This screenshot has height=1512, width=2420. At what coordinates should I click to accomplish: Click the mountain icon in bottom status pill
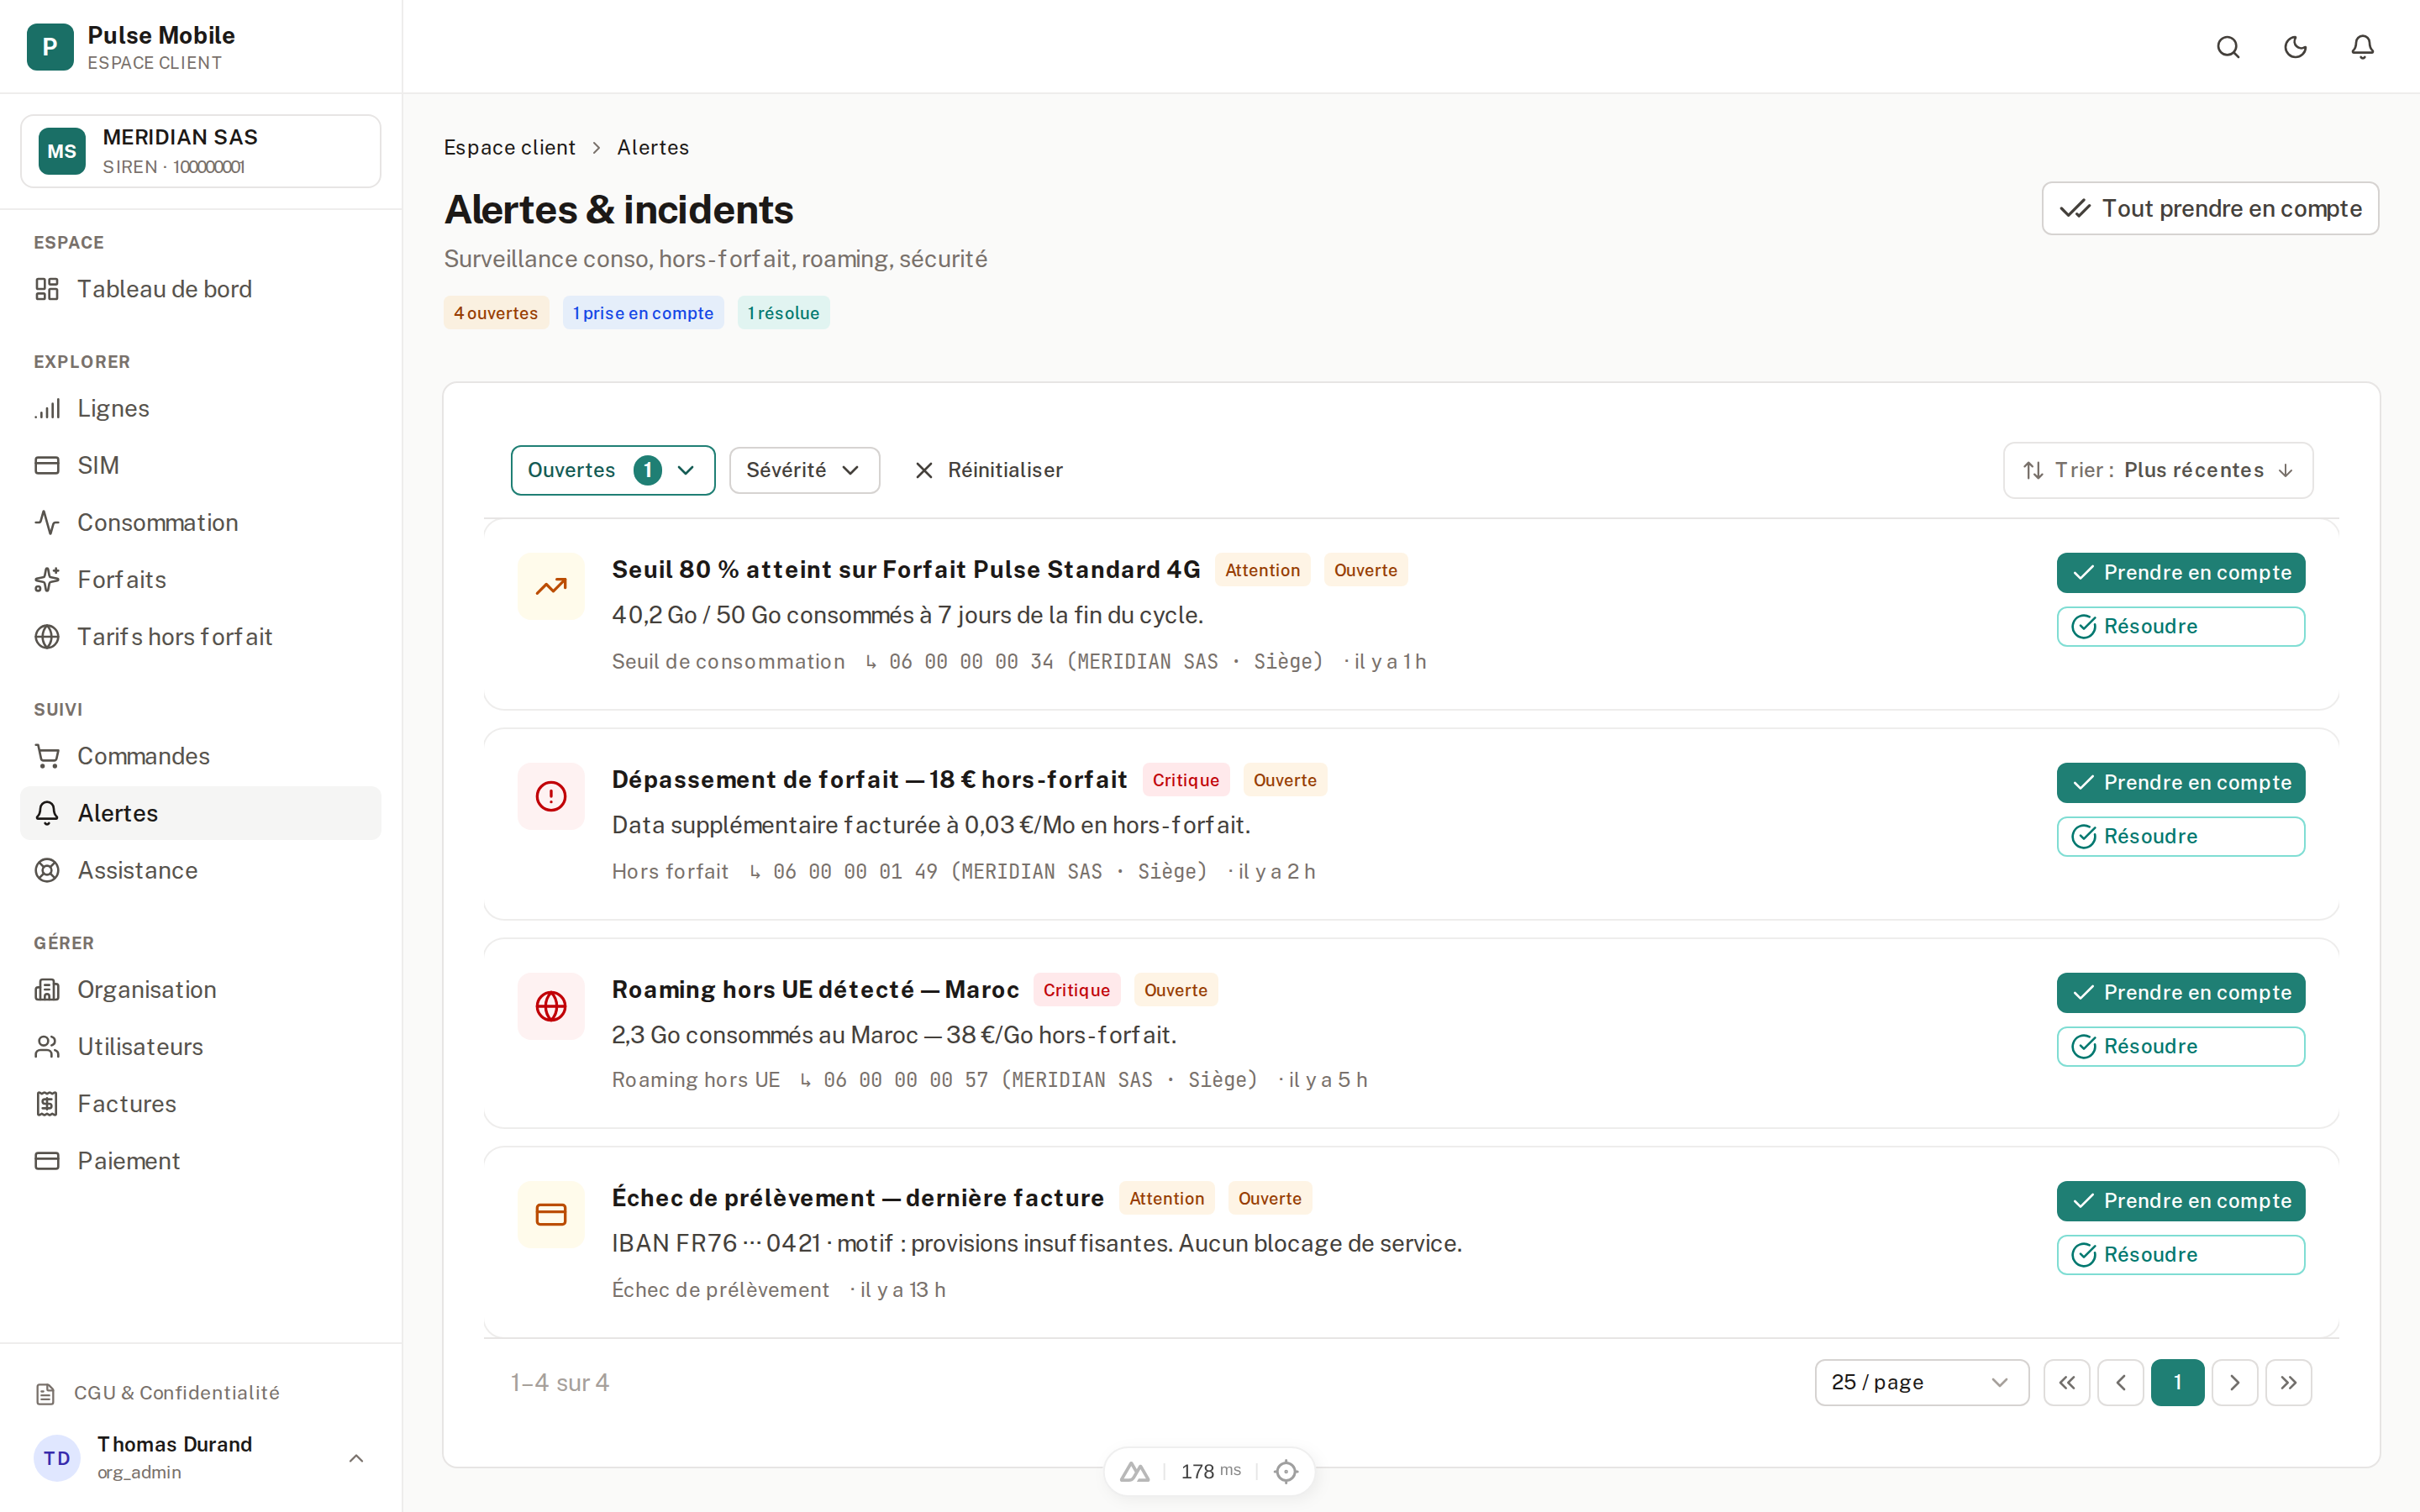[1134, 1471]
